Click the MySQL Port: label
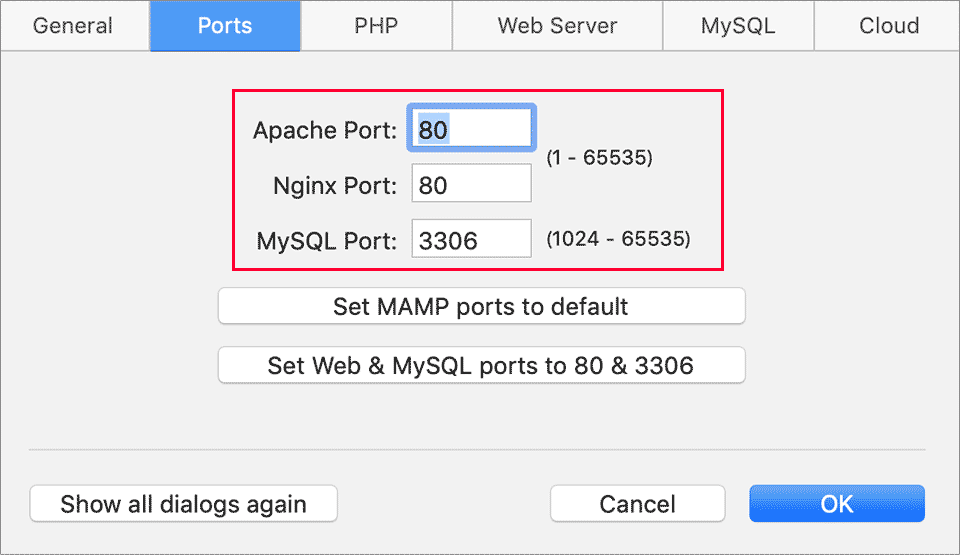This screenshot has width=960, height=555. point(327,241)
